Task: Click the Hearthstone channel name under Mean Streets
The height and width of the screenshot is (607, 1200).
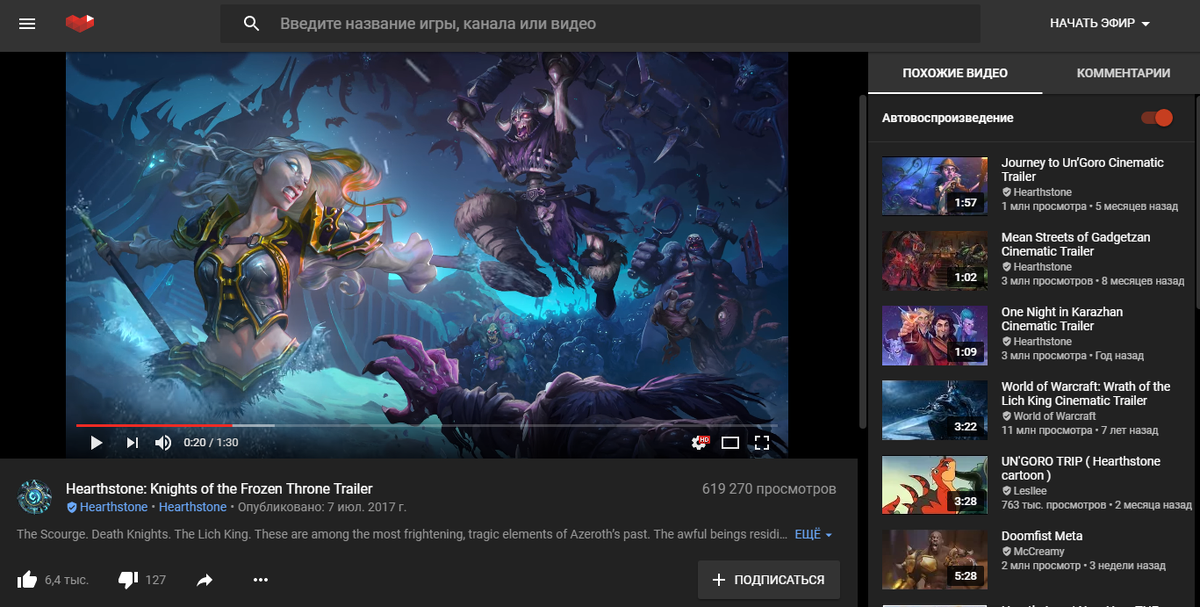Action: pos(1042,267)
